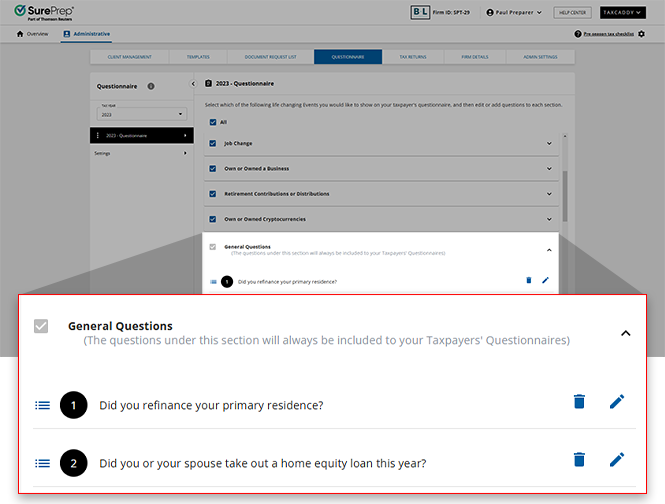Viewport: 665px width, 504px height.
Task: Click enlarged pencil icon beside refinance question
Action: (x=617, y=401)
